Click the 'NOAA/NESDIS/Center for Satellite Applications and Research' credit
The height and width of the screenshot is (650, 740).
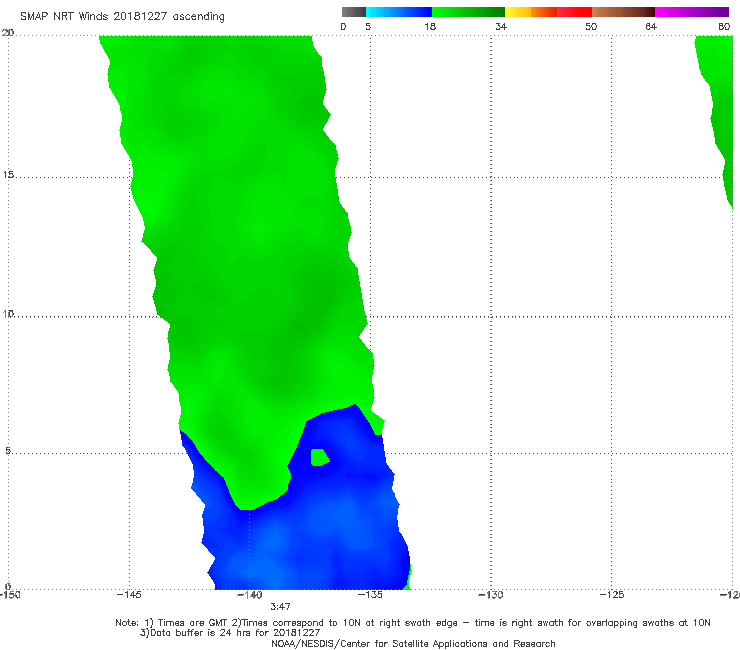[x=413, y=644]
